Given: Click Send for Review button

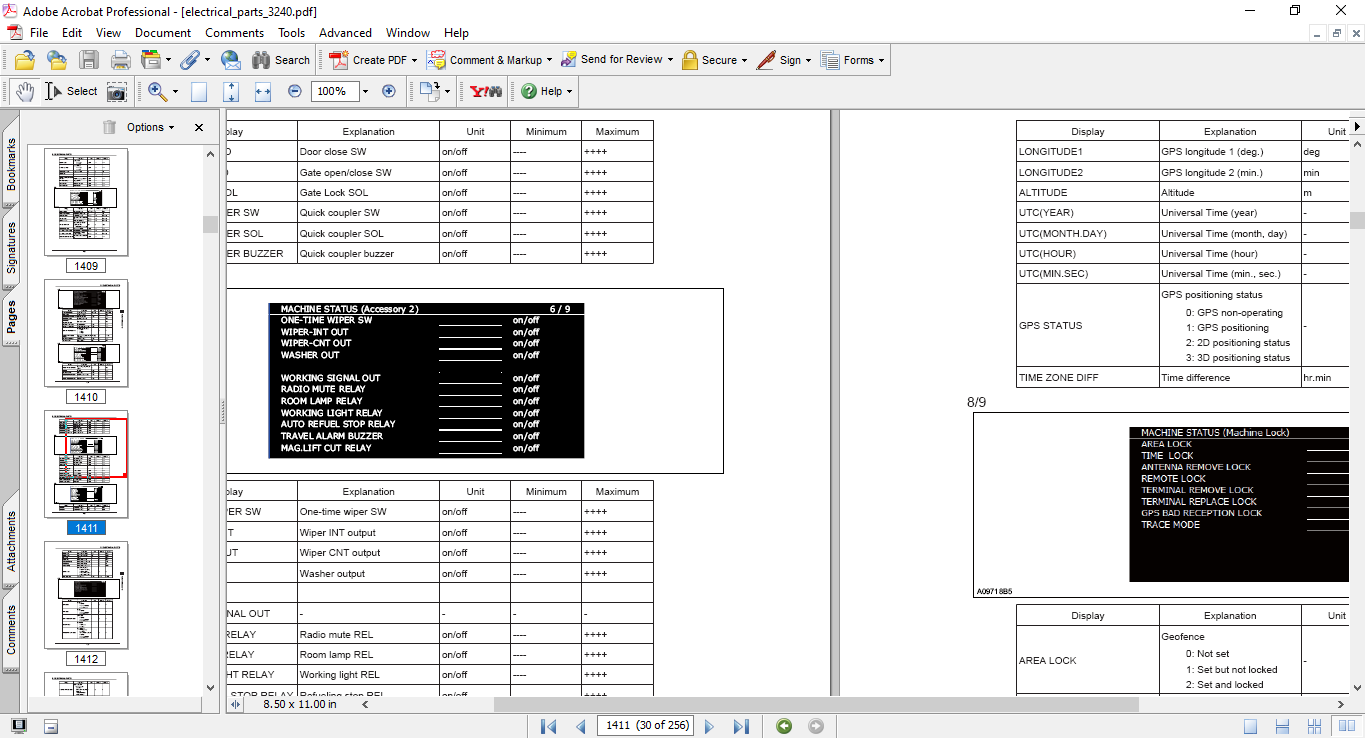Looking at the screenshot, I should click(x=616, y=59).
